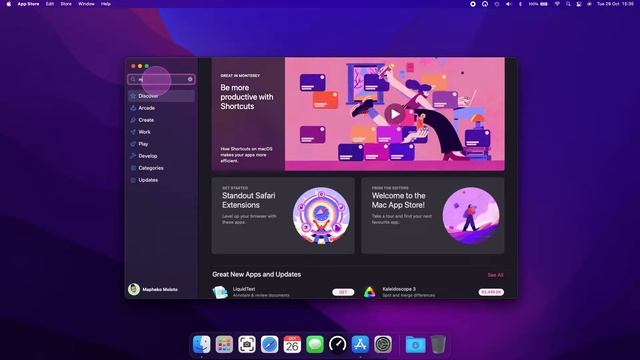Play the Shortcuts feature video
Image resolution: width=640 pixels, height=360 pixels.
[395, 114]
